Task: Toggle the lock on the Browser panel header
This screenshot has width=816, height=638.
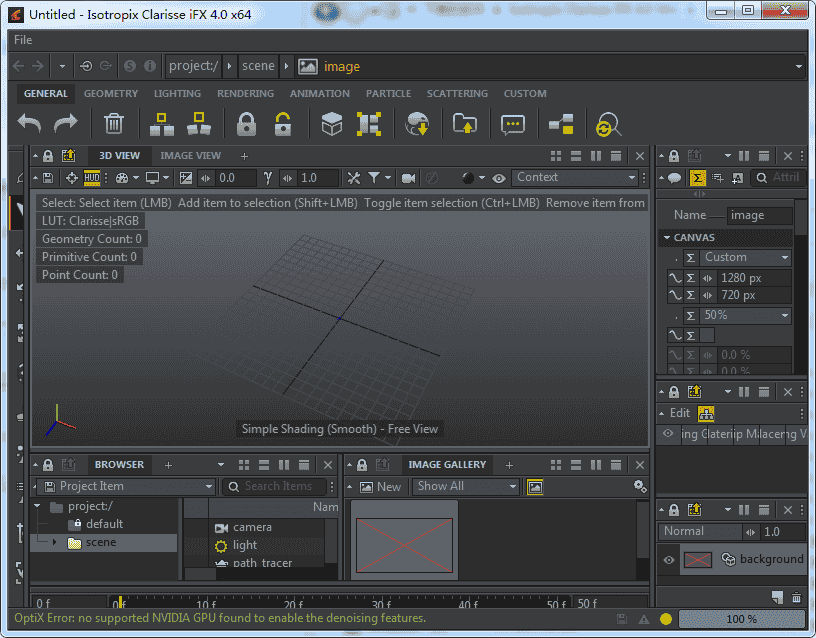Action: (x=48, y=464)
